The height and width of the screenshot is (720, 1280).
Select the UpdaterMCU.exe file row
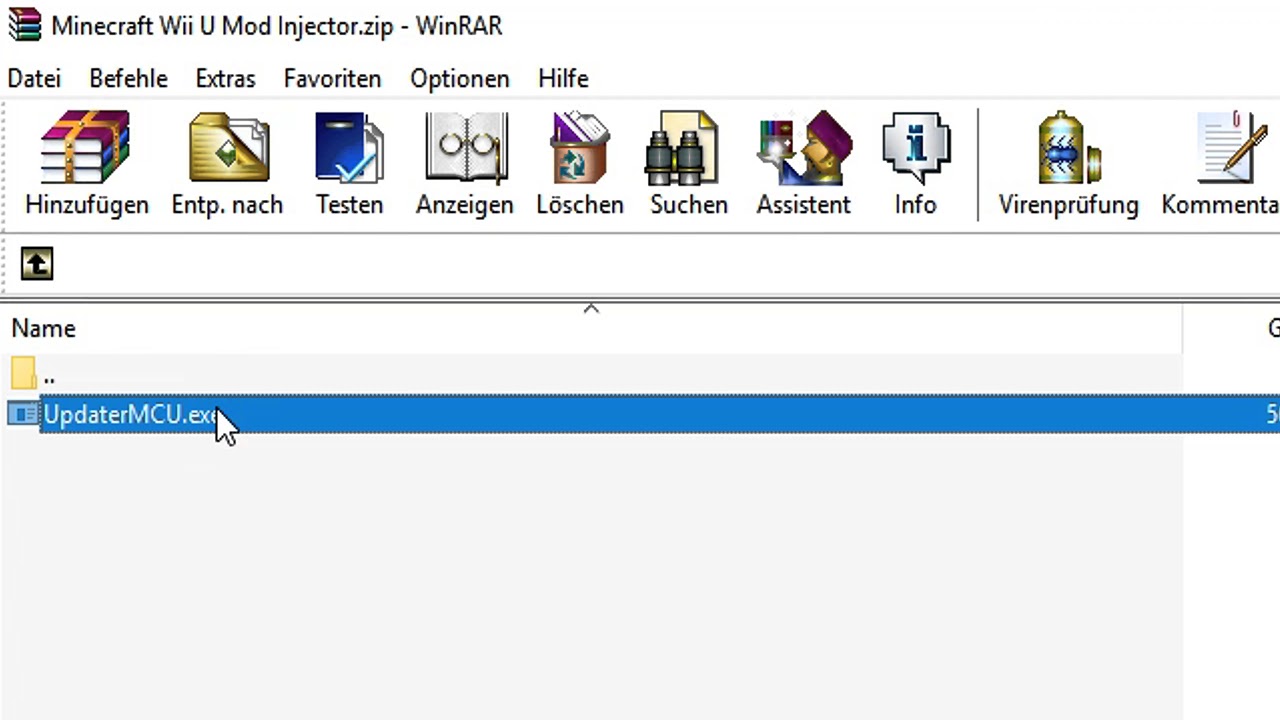[640, 414]
